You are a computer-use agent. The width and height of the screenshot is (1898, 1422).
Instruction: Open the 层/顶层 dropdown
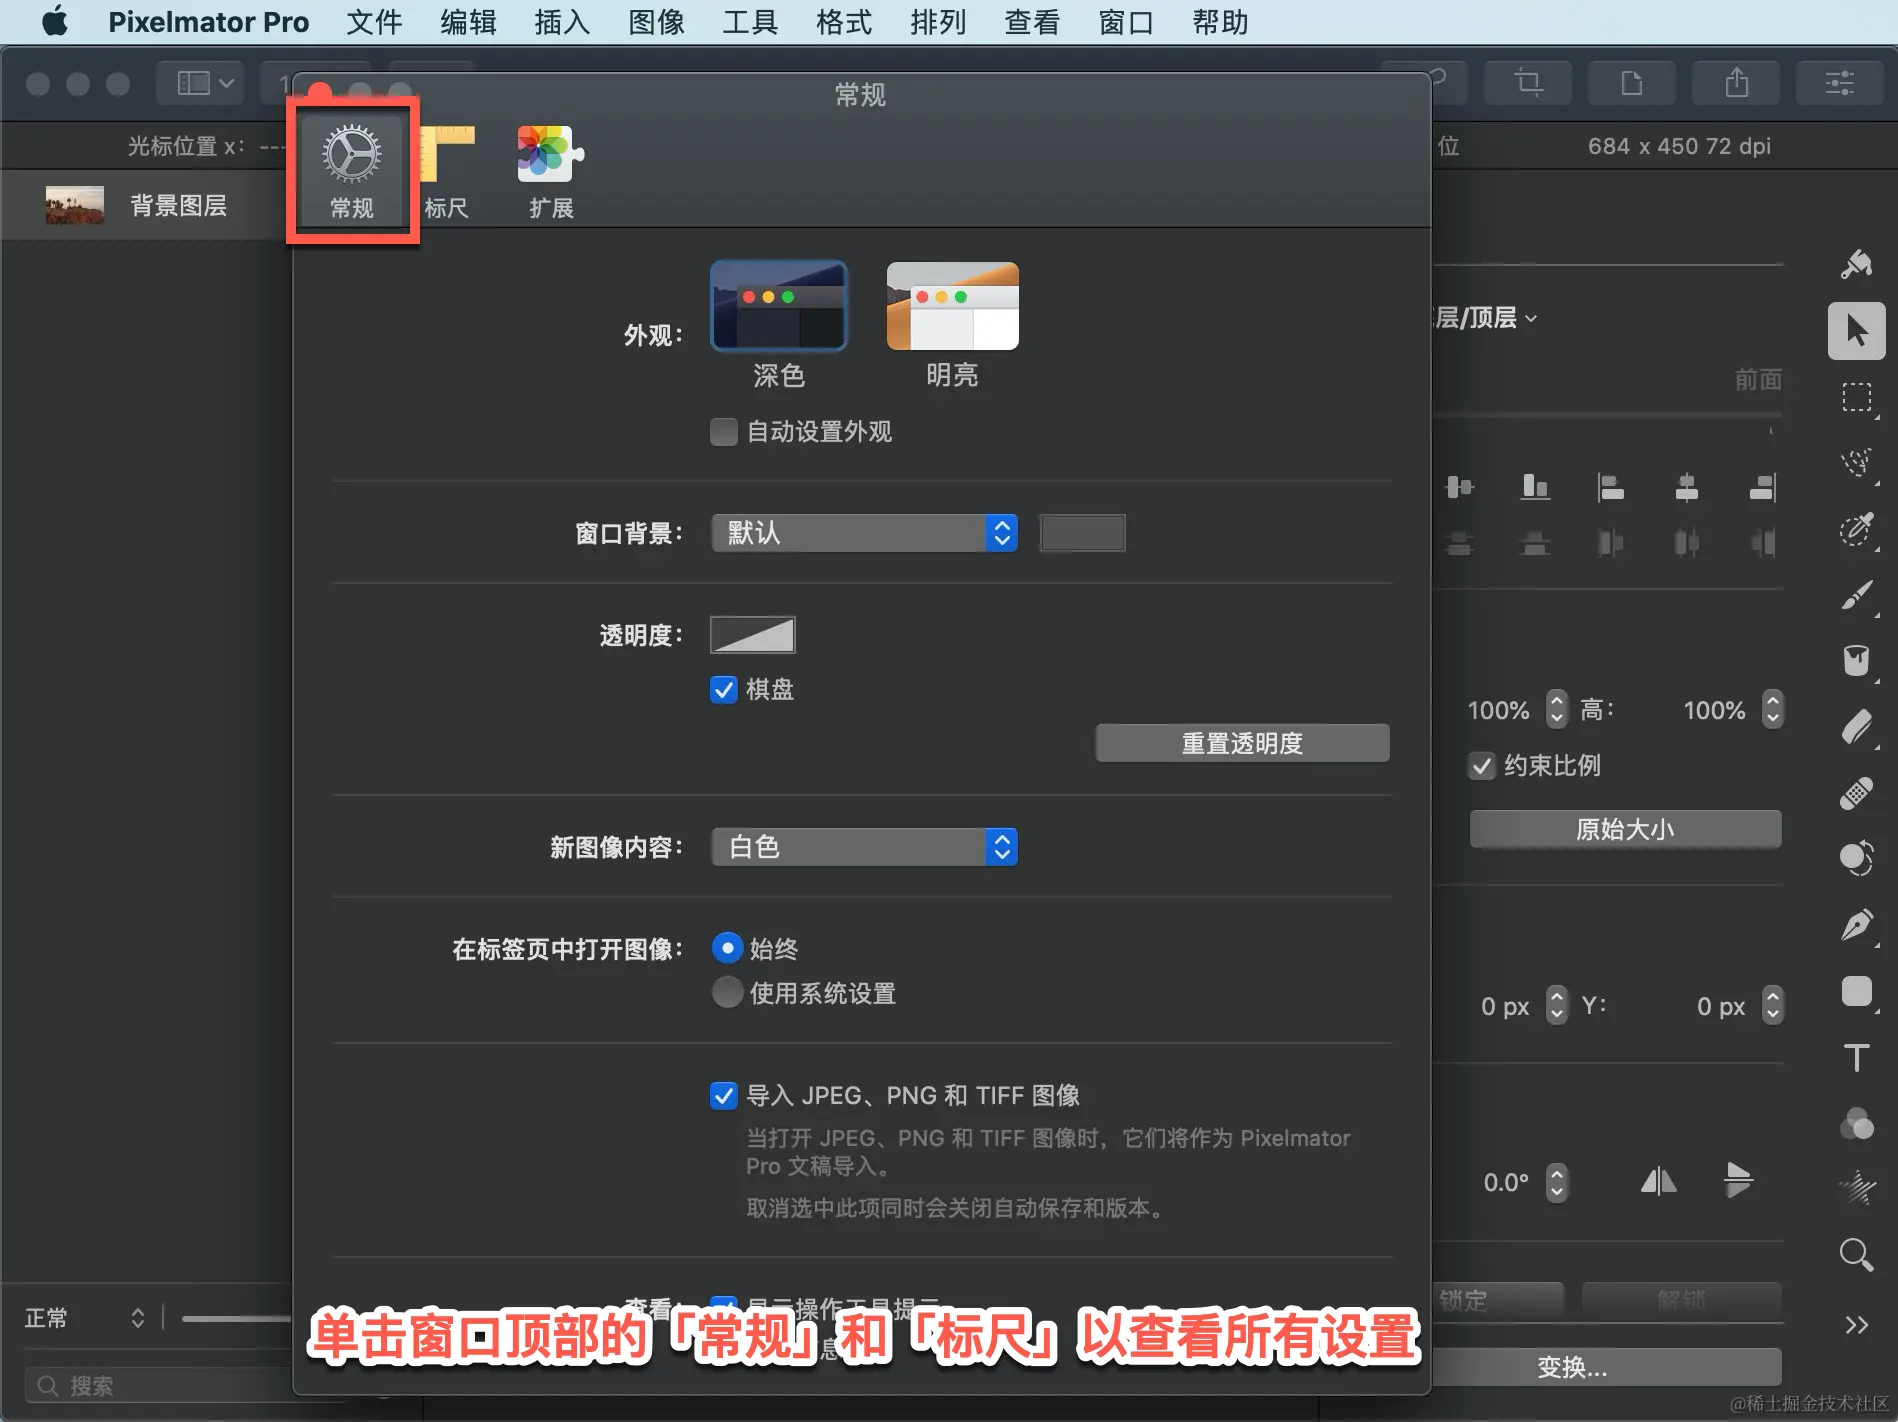(x=1486, y=318)
